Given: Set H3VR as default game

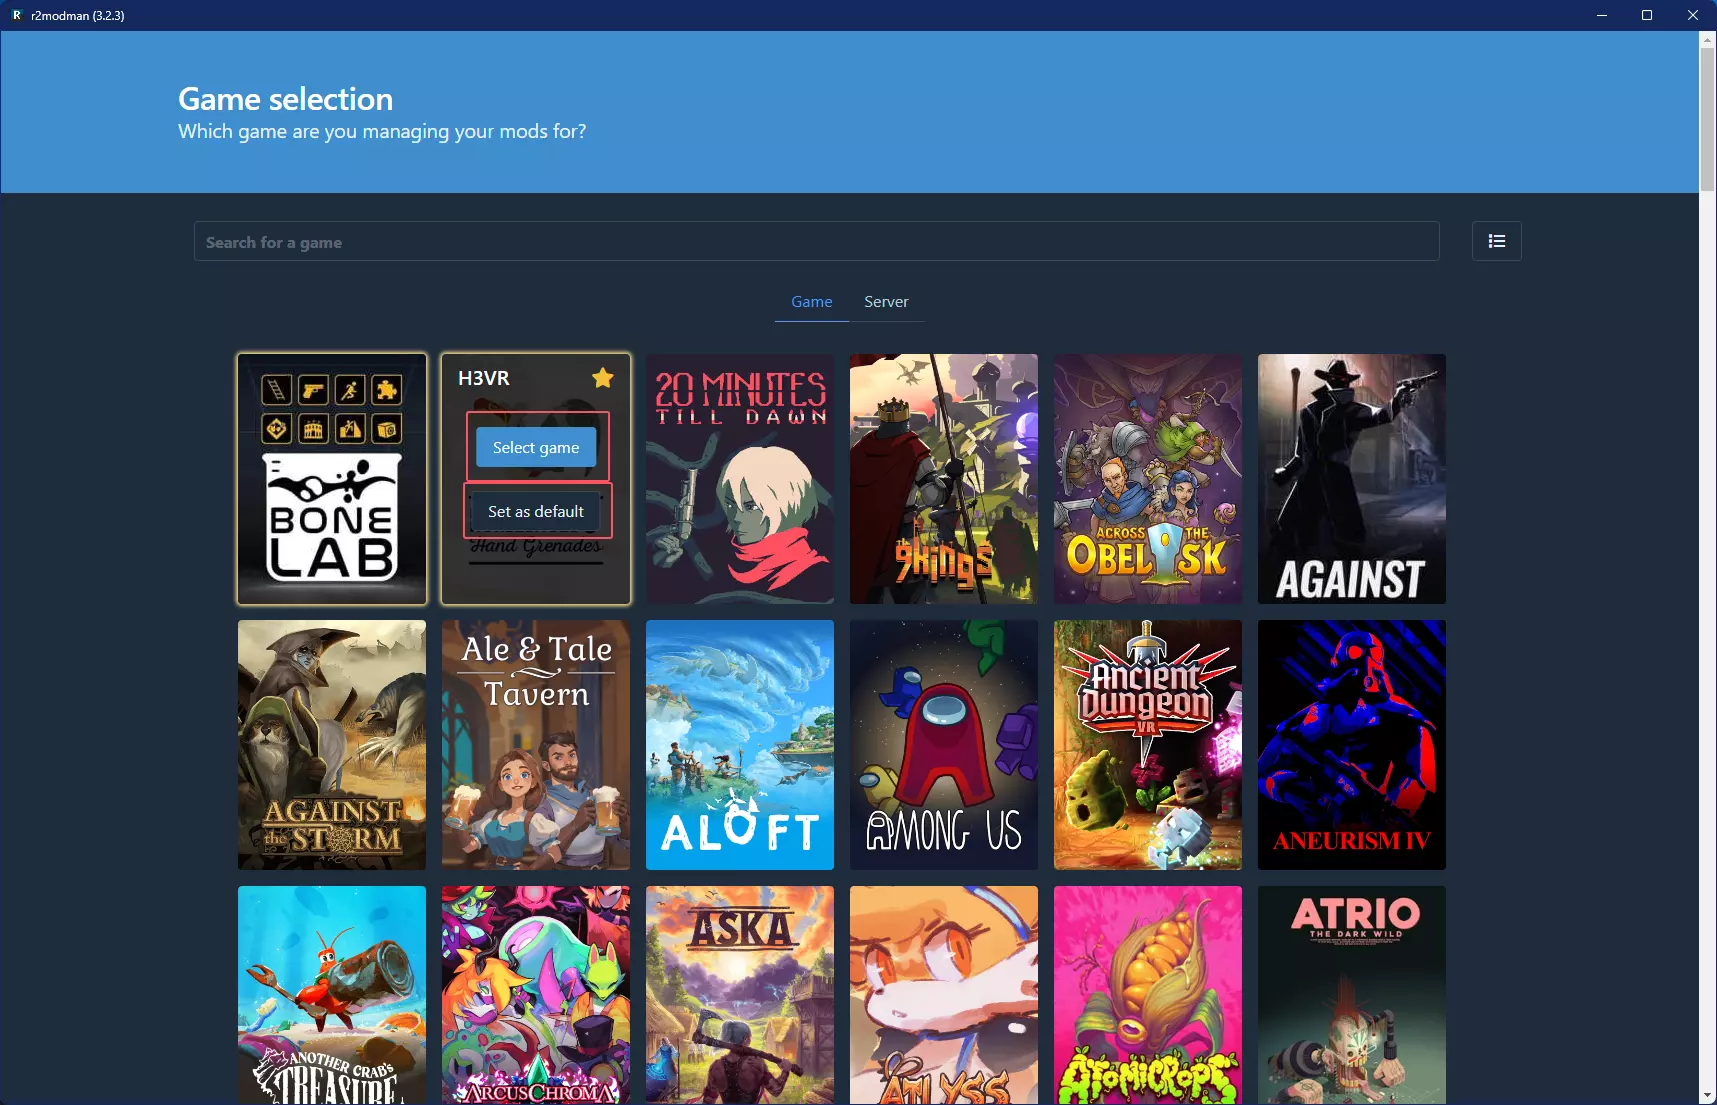Looking at the screenshot, I should coord(536,511).
